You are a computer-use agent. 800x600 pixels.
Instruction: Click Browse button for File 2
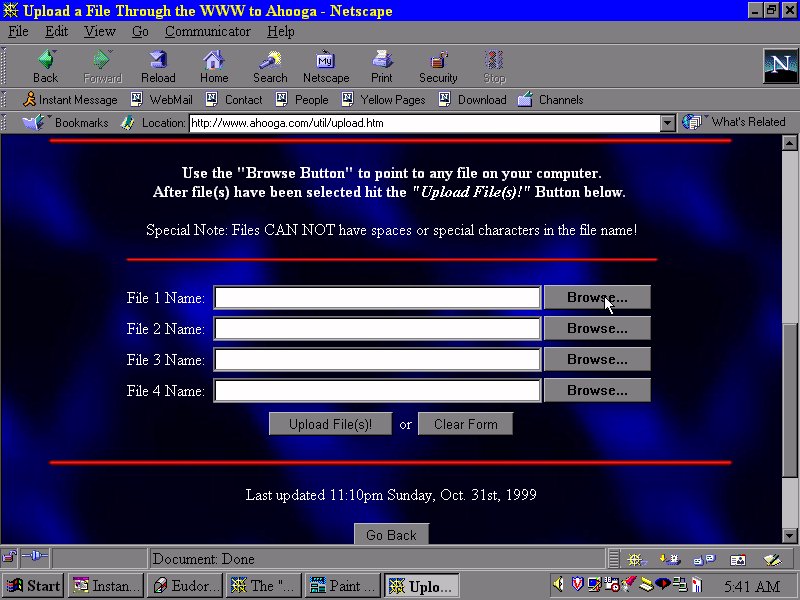point(597,328)
